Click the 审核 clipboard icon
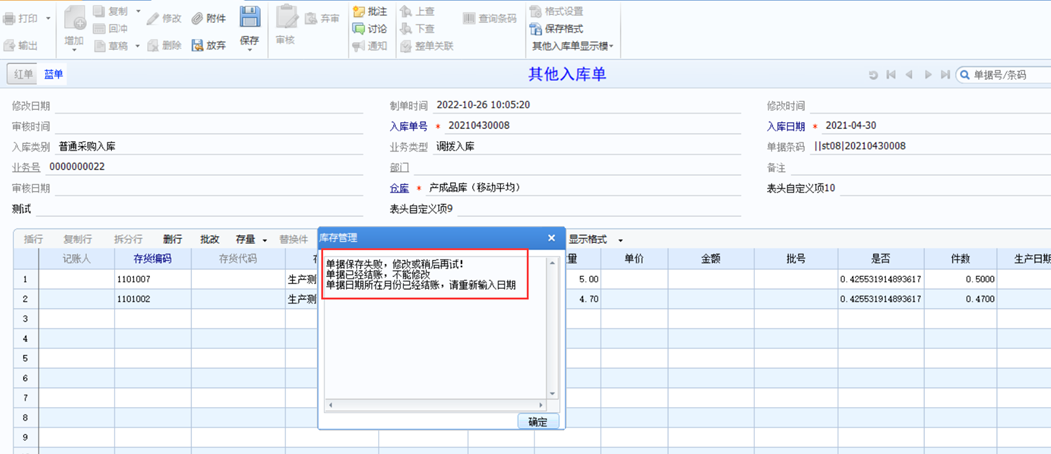1051x454 pixels. click(286, 17)
